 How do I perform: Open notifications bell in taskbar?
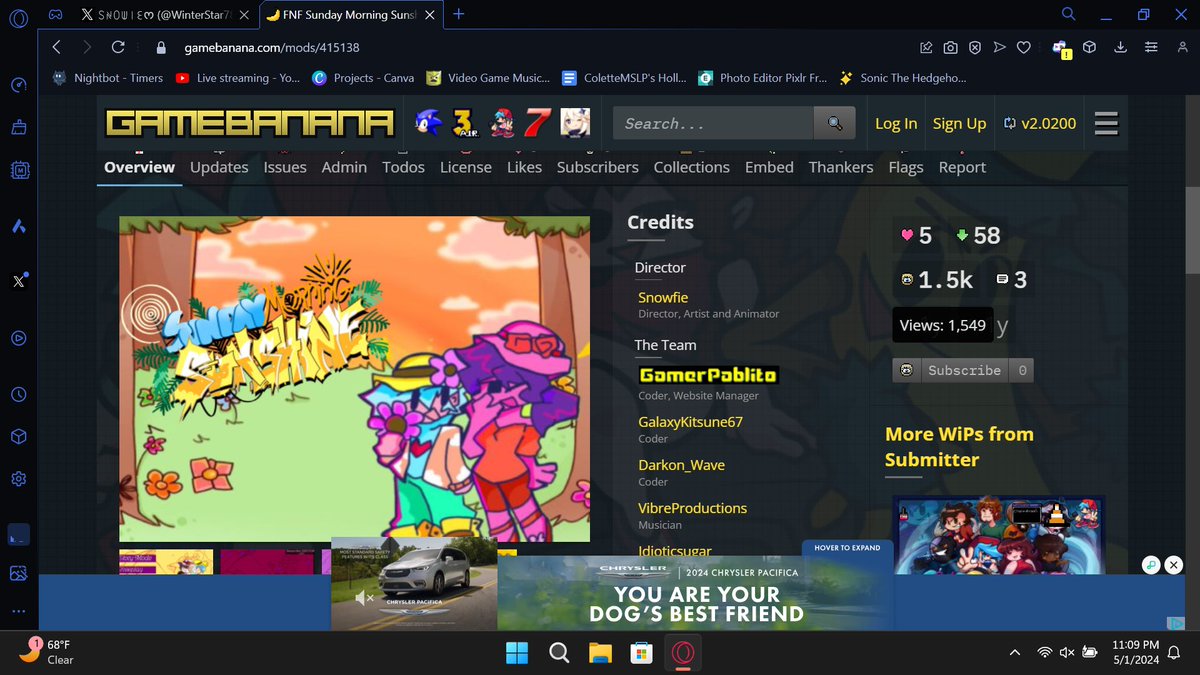[1174, 653]
